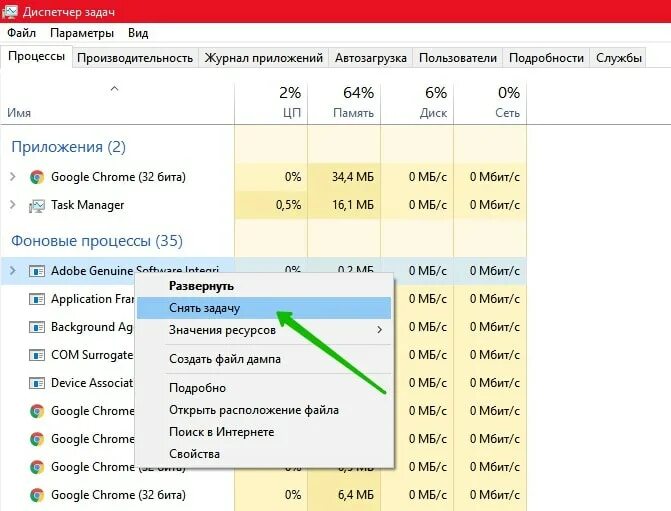This screenshot has height=511, width=671.
Task: Choose Подробно in the context menu
Action: tap(264, 388)
